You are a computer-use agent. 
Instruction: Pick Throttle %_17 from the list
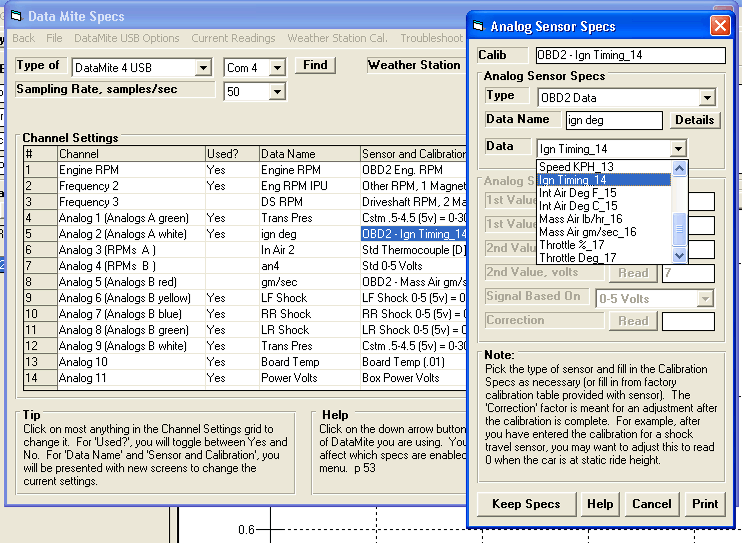(x=604, y=245)
